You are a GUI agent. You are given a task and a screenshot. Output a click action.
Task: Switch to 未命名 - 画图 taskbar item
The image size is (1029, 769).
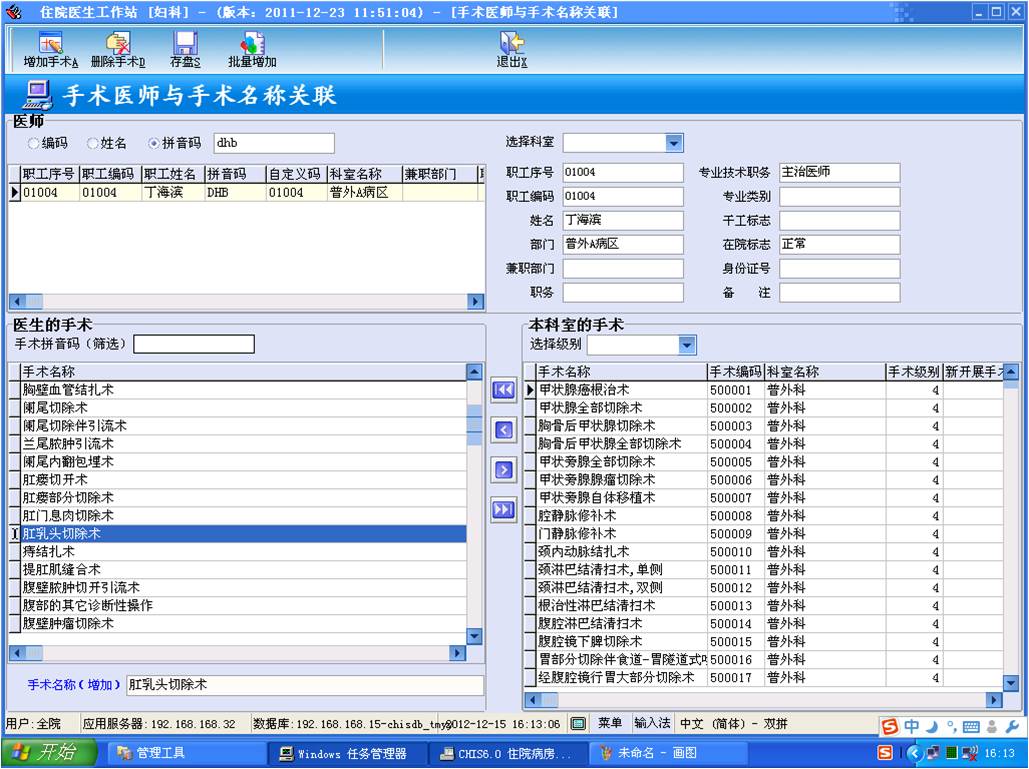click(x=667, y=753)
